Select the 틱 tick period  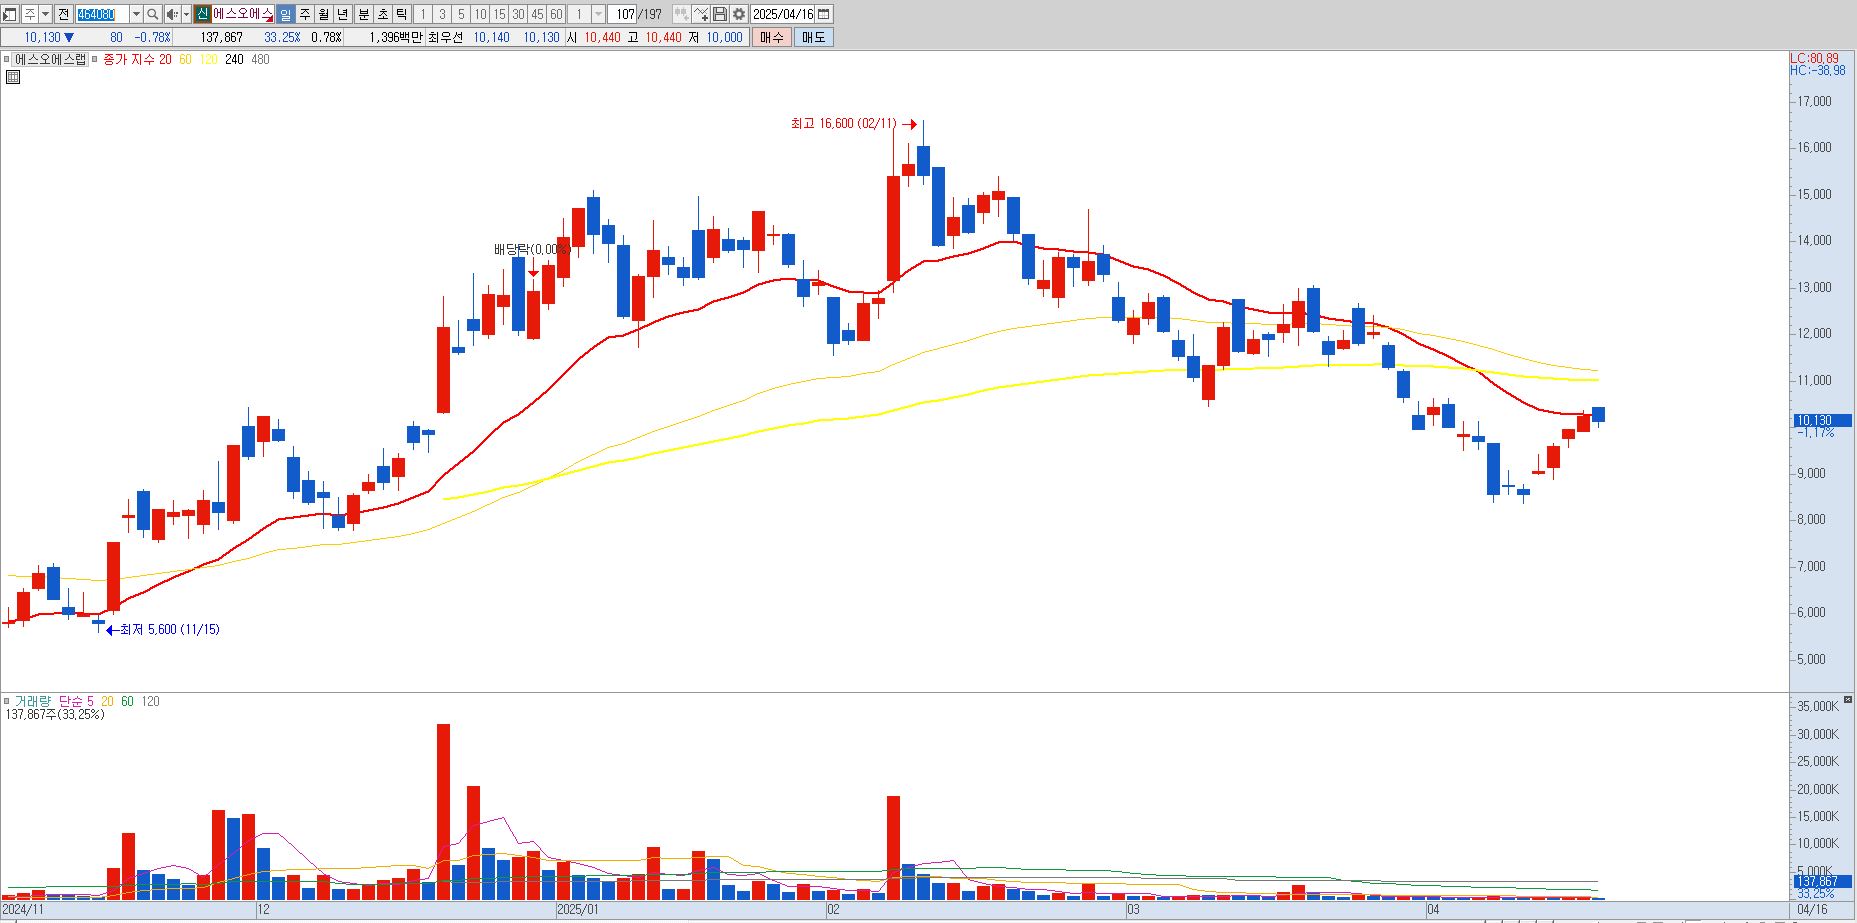401,14
